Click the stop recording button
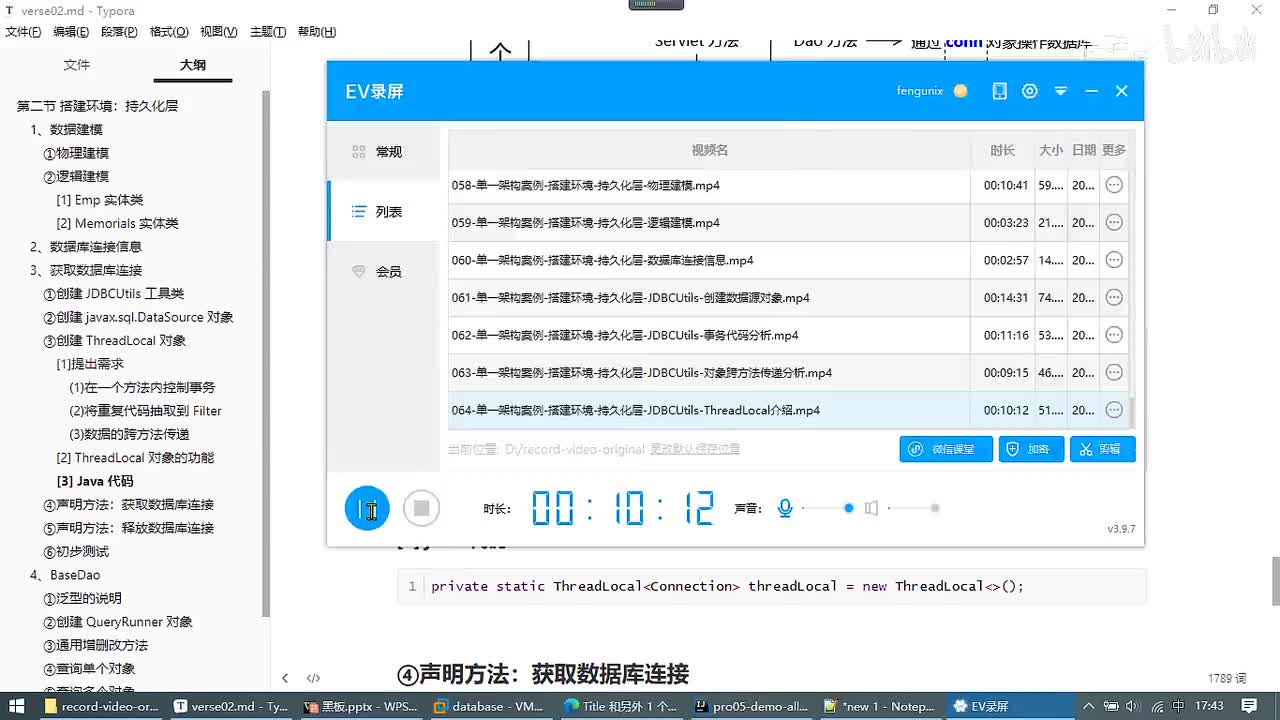The height and width of the screenshot is (720, 1280). click(421, 508)
